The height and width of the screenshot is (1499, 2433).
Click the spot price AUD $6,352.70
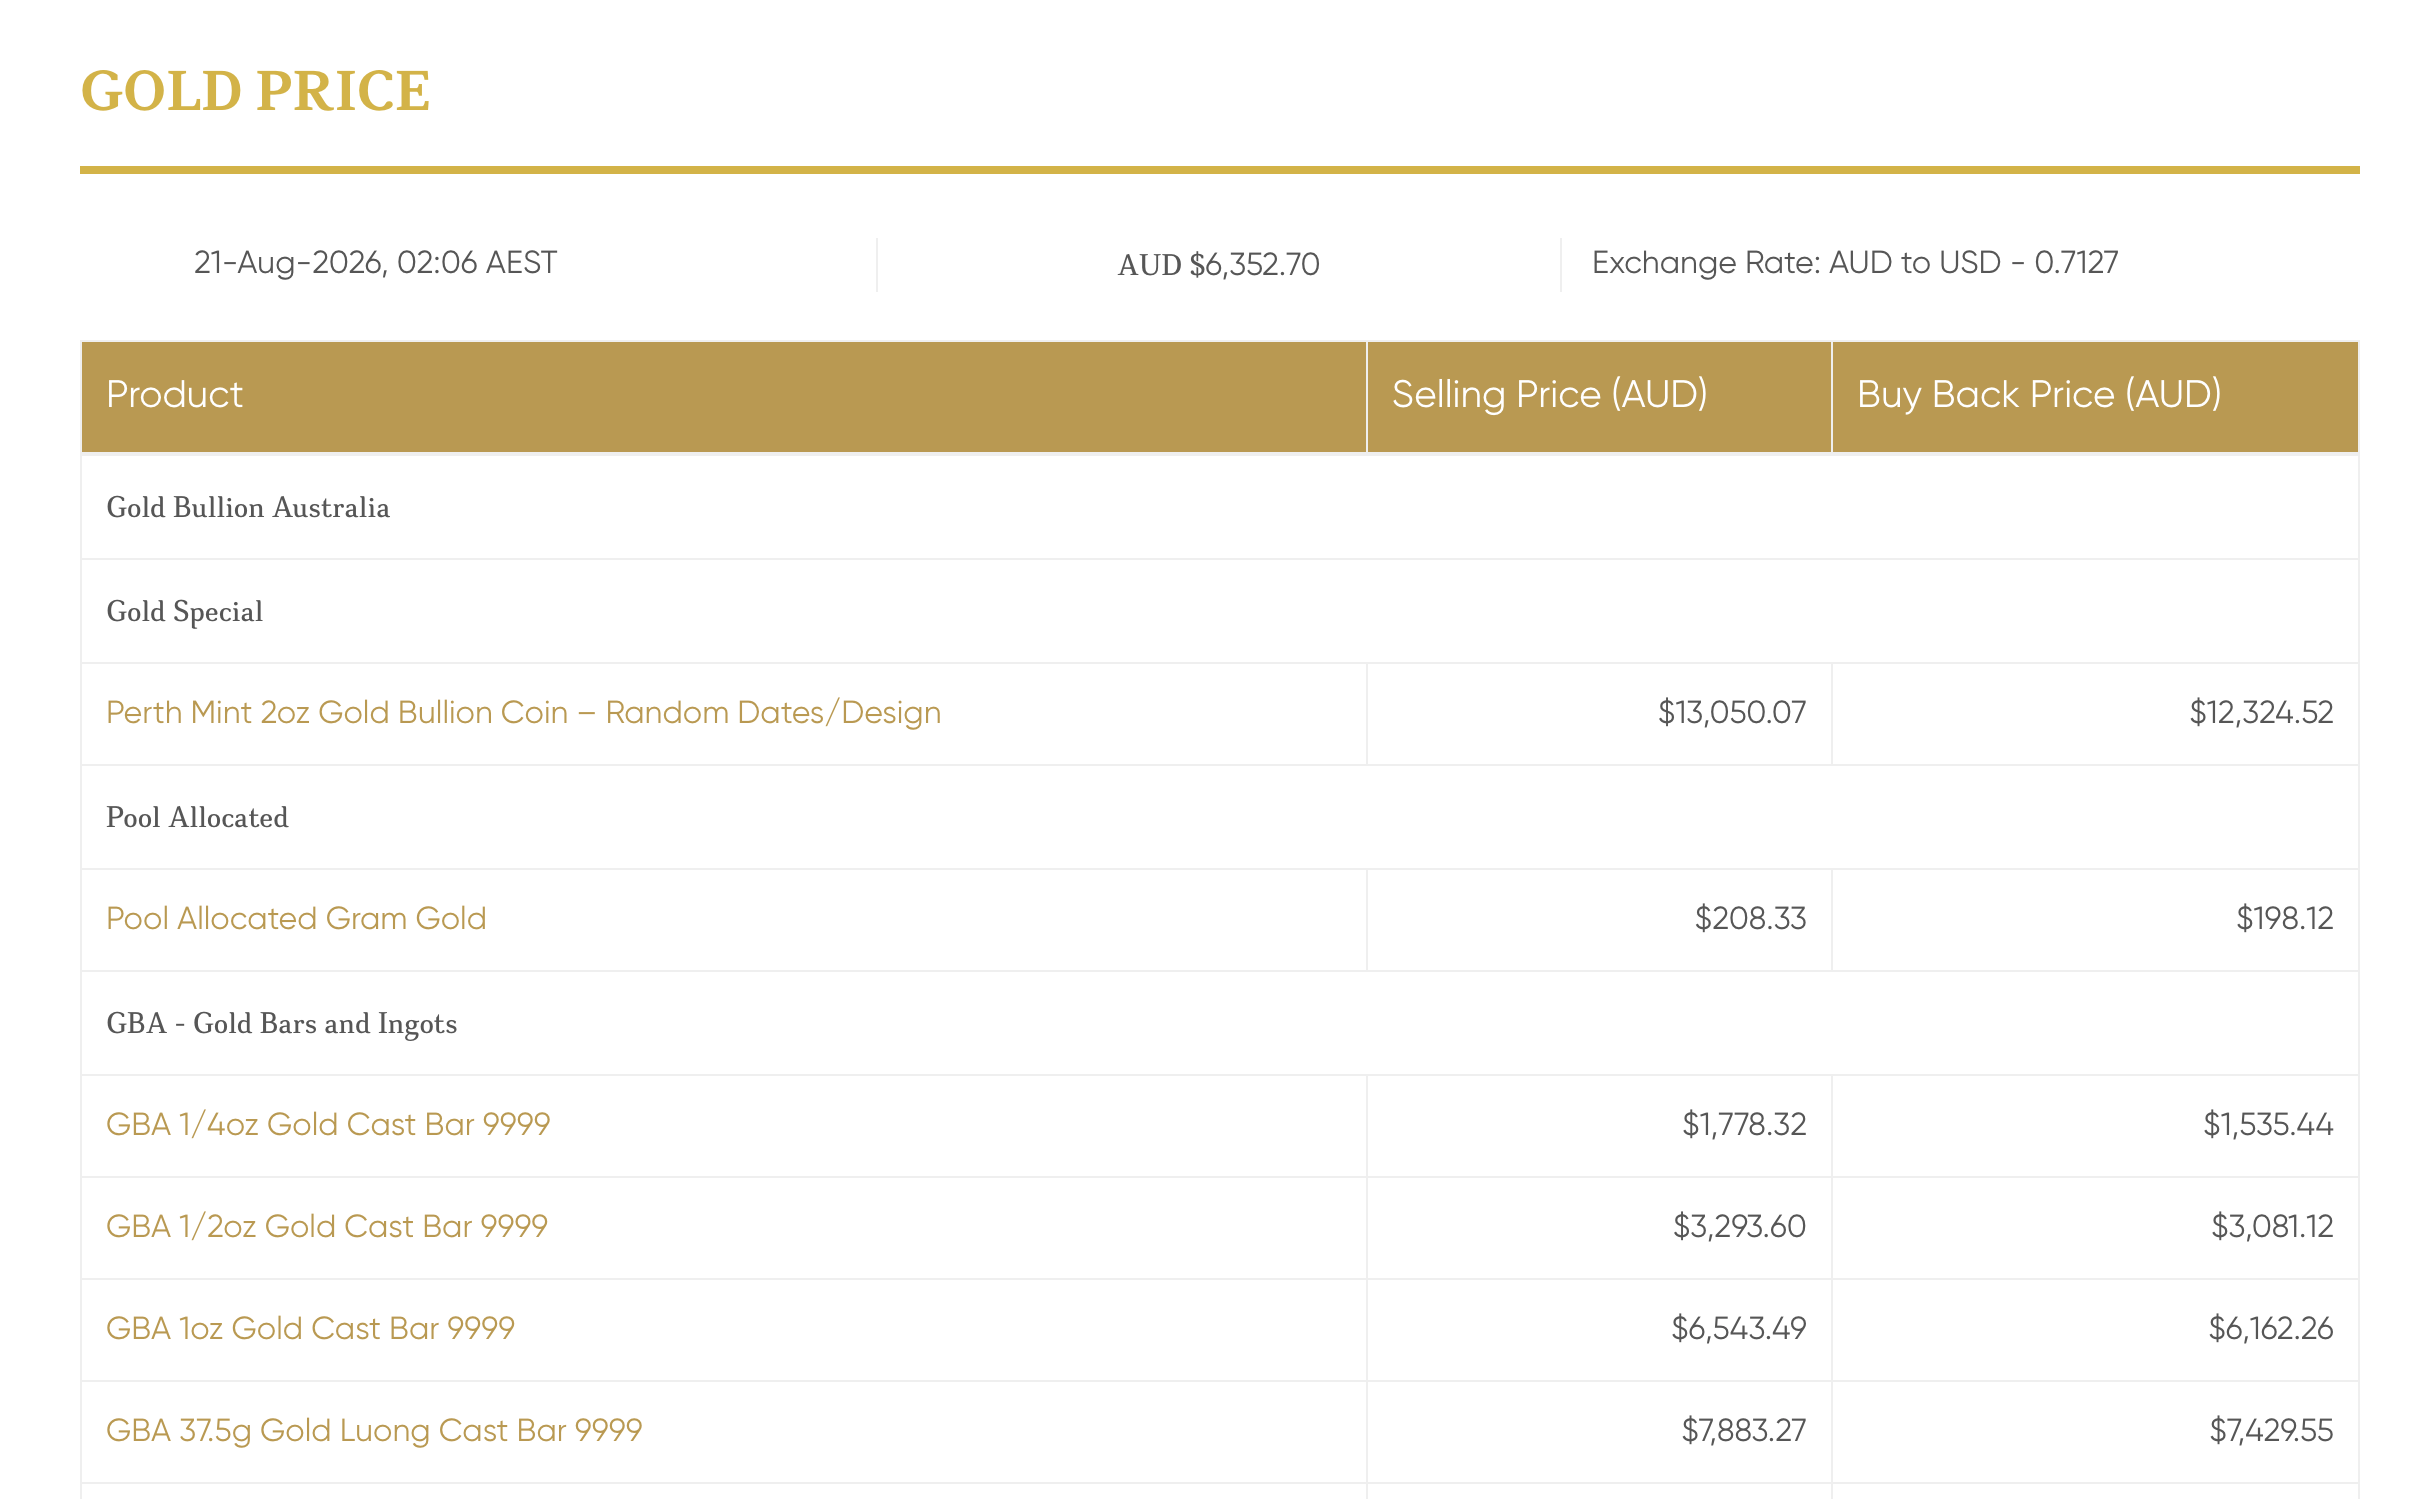(1219, 265)
